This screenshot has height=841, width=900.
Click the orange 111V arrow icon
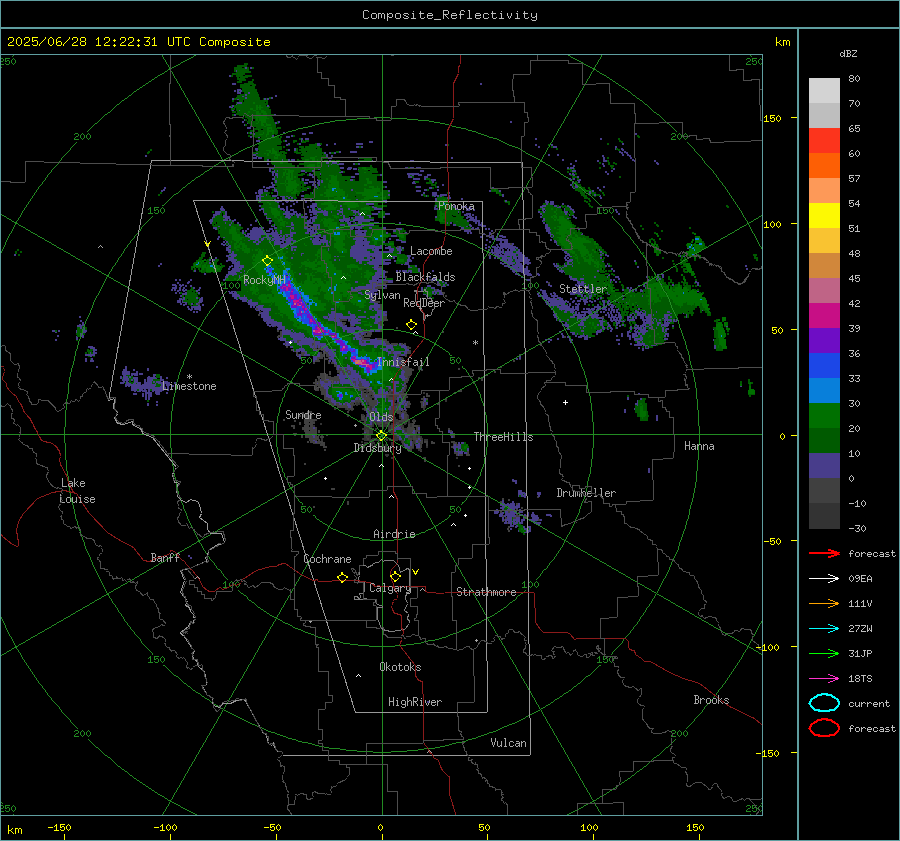[x=824, y=603]
